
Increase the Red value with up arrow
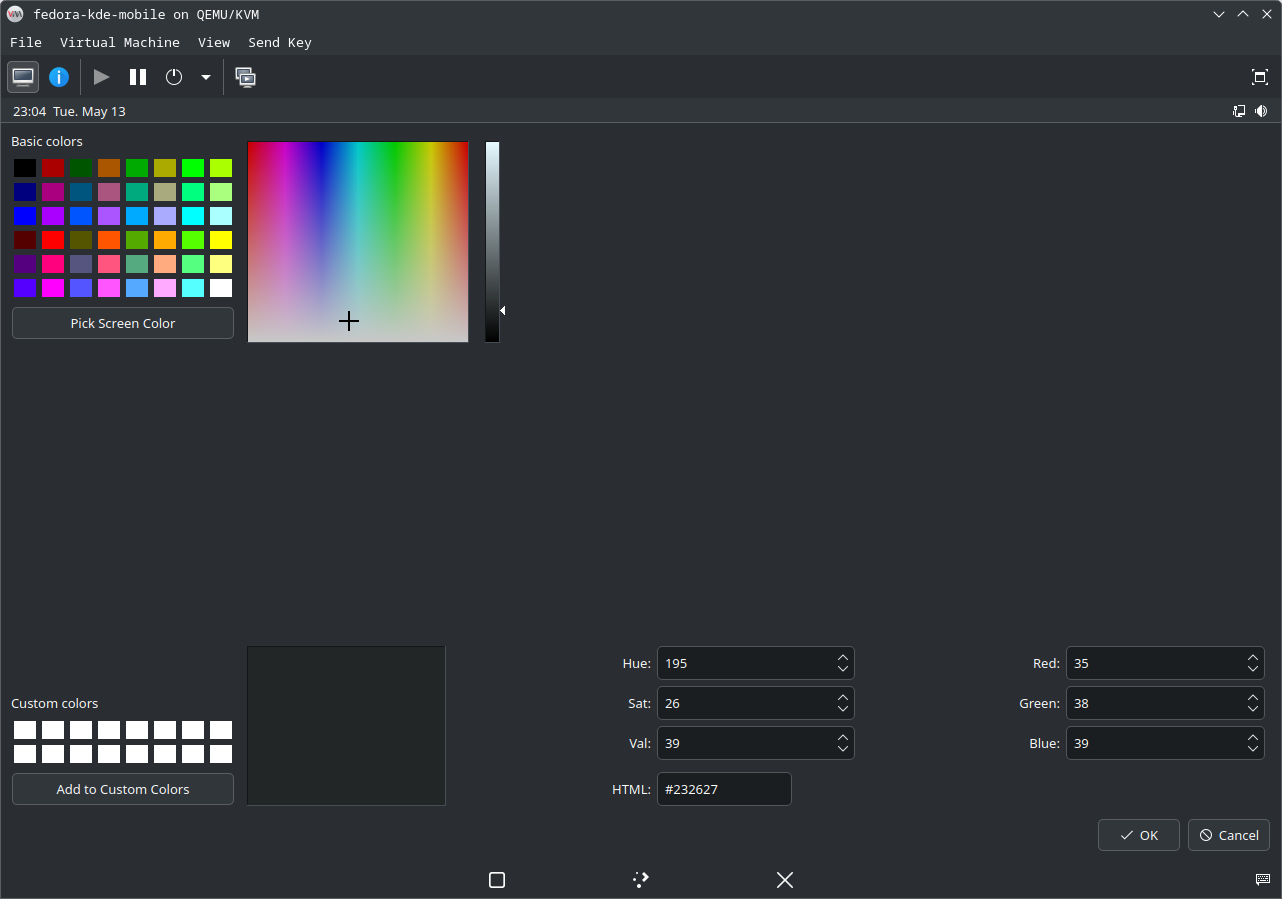click(1253, 657)
